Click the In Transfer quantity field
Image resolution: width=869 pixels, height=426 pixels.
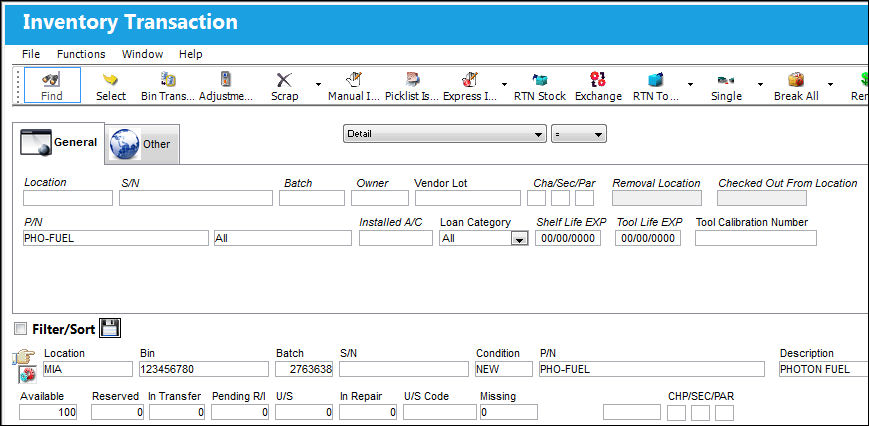177,412
